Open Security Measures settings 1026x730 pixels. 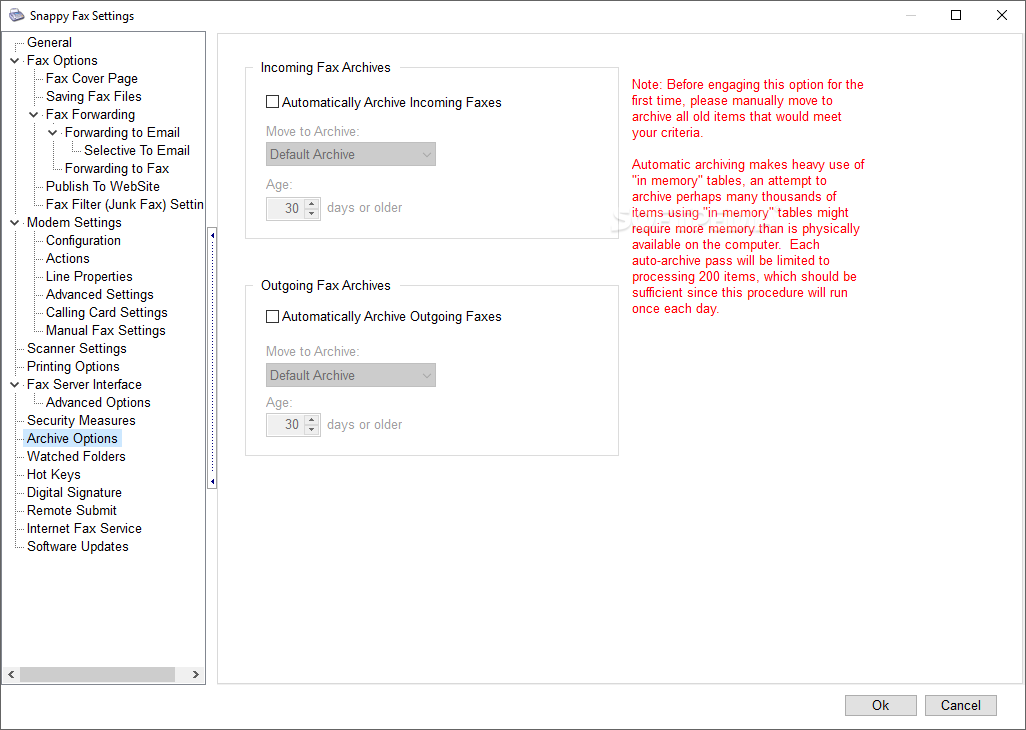(81, 420)
